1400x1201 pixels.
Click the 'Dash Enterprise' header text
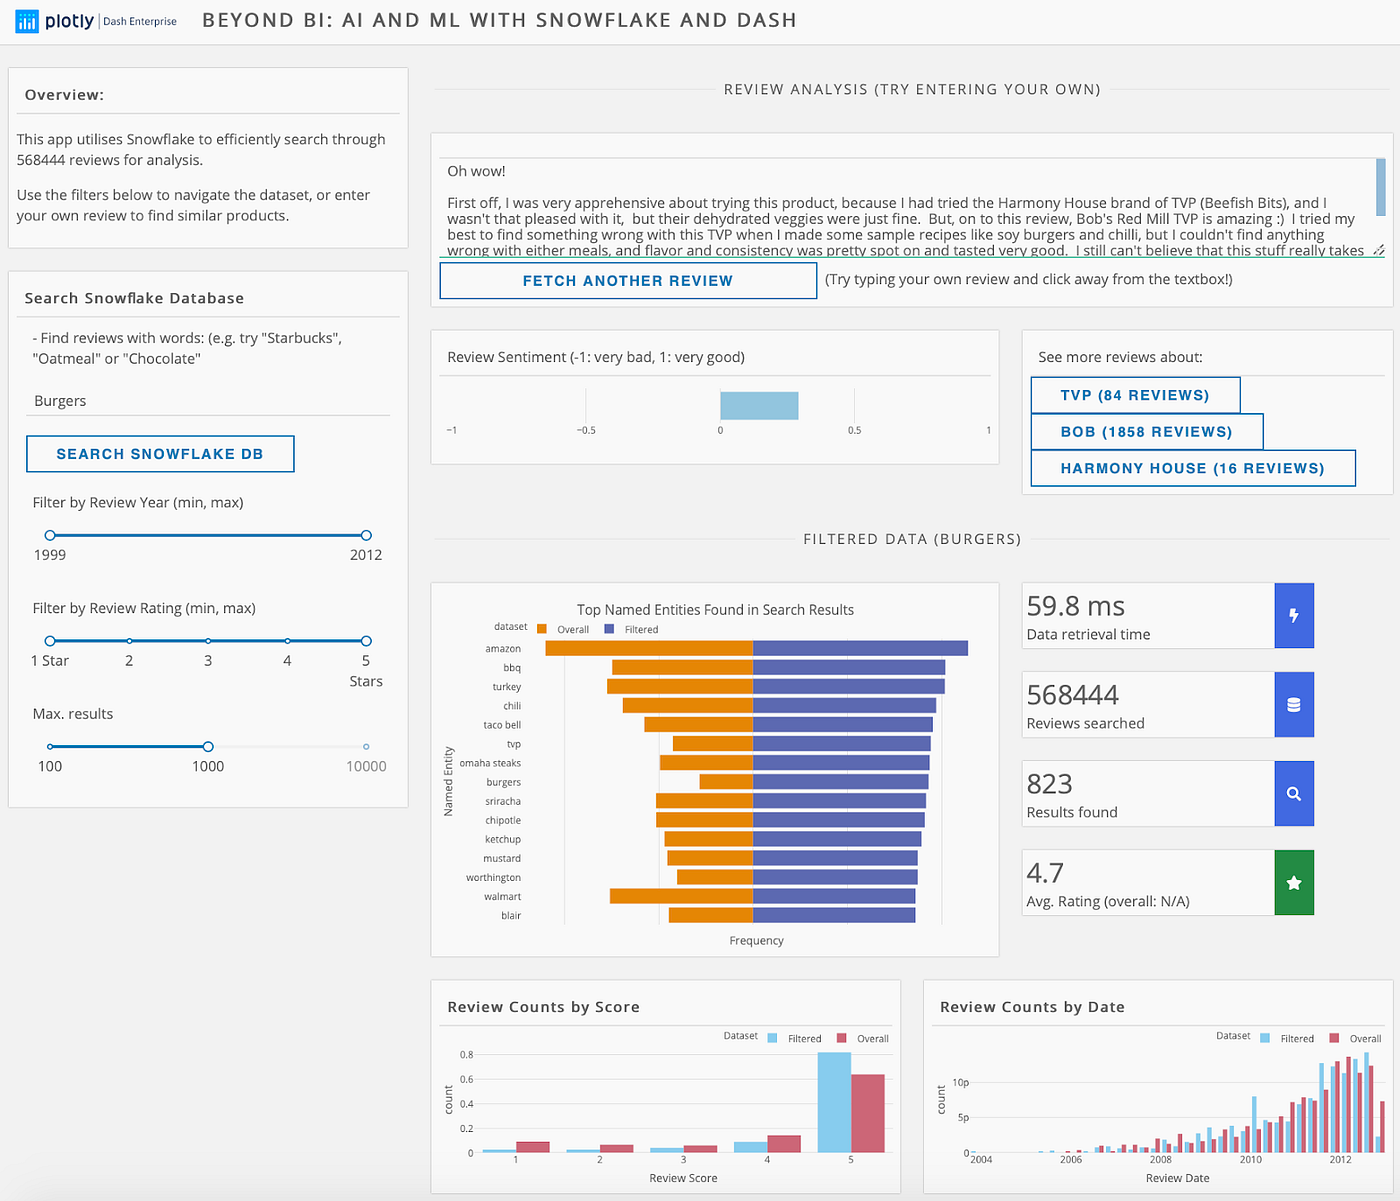click(x=140, y=21)
